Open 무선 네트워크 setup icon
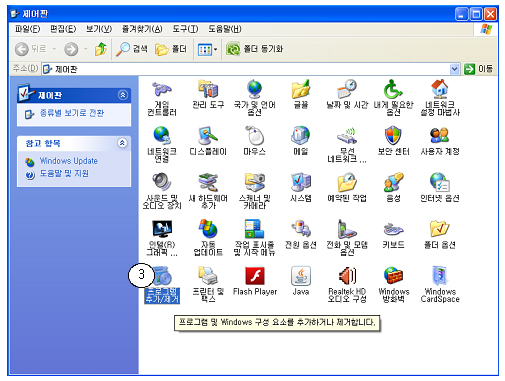This screenshot has height=381, width=505. [x=347, y=136]
